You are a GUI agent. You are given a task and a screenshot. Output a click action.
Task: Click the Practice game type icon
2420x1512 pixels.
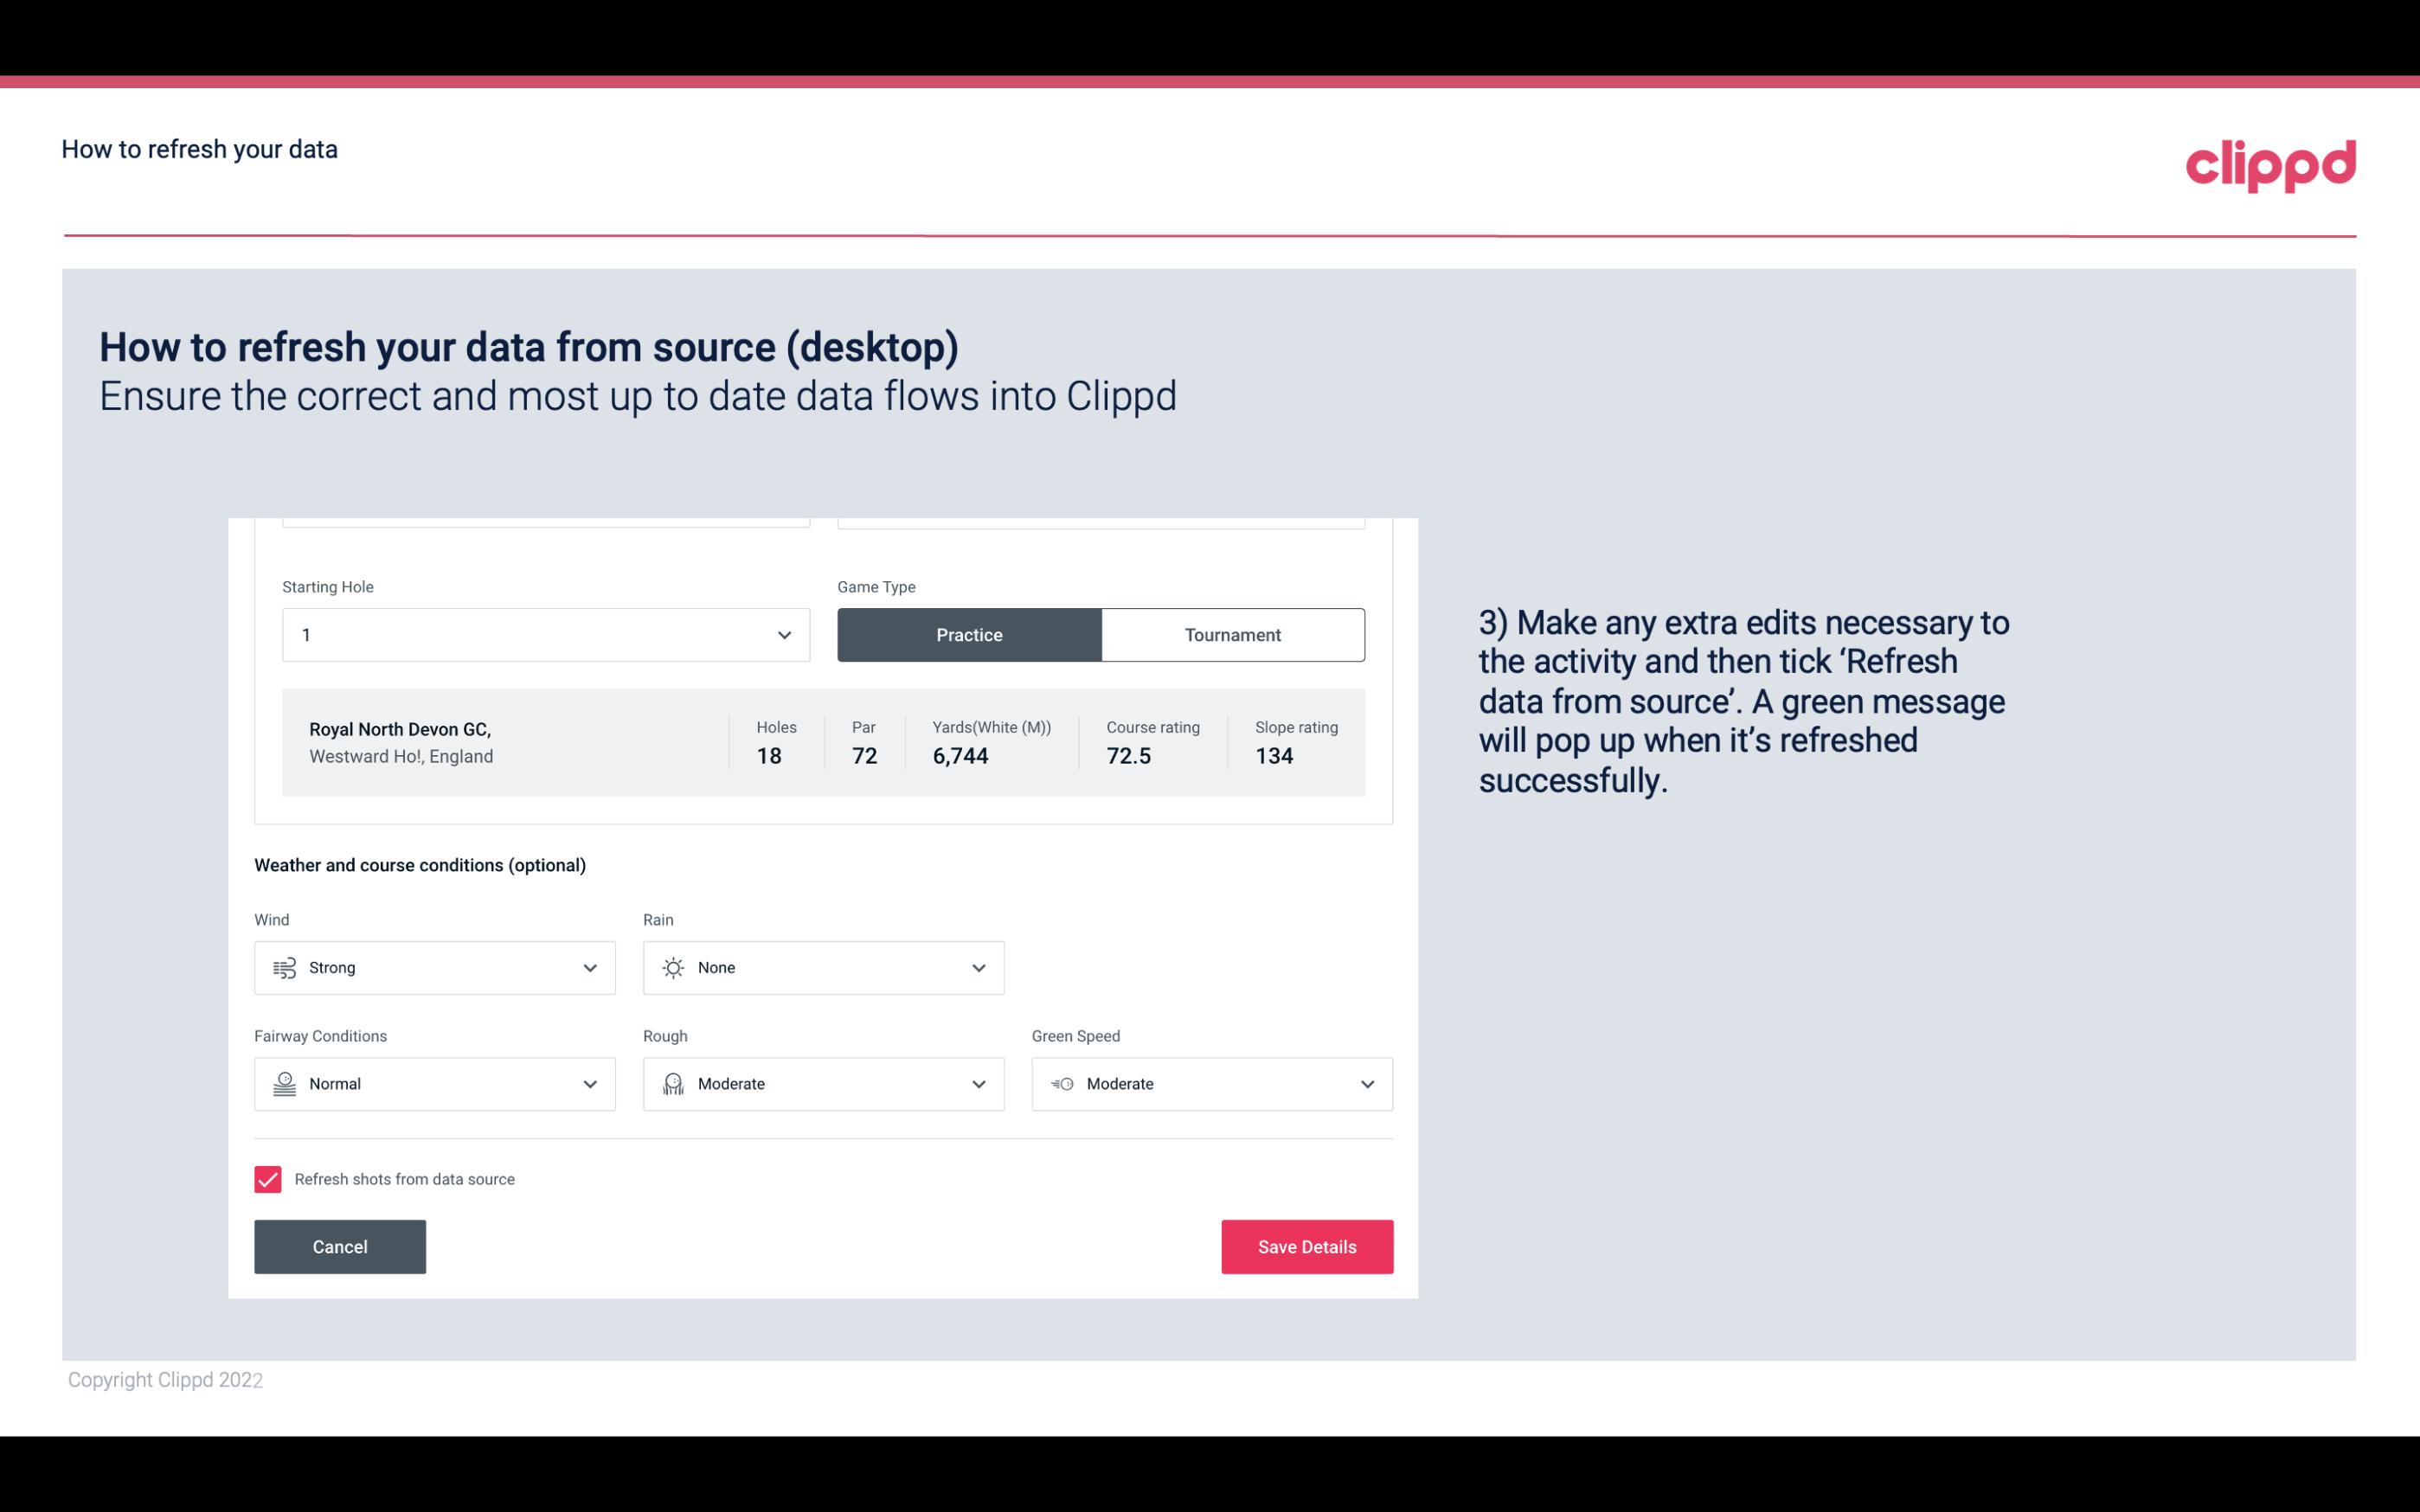click(x=969, y=634)
